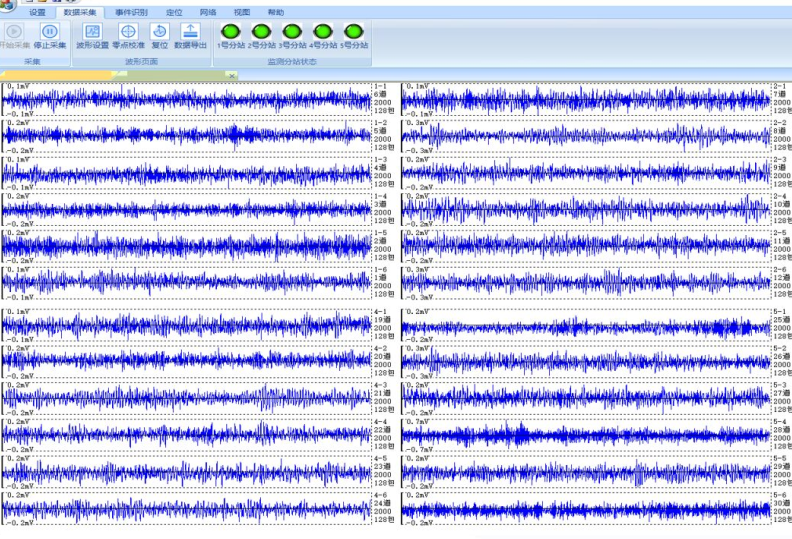The width and height of the screenshot is (792, 539).
Task: Select the channel 5-3 waveform trace
Action: (586, 399)
